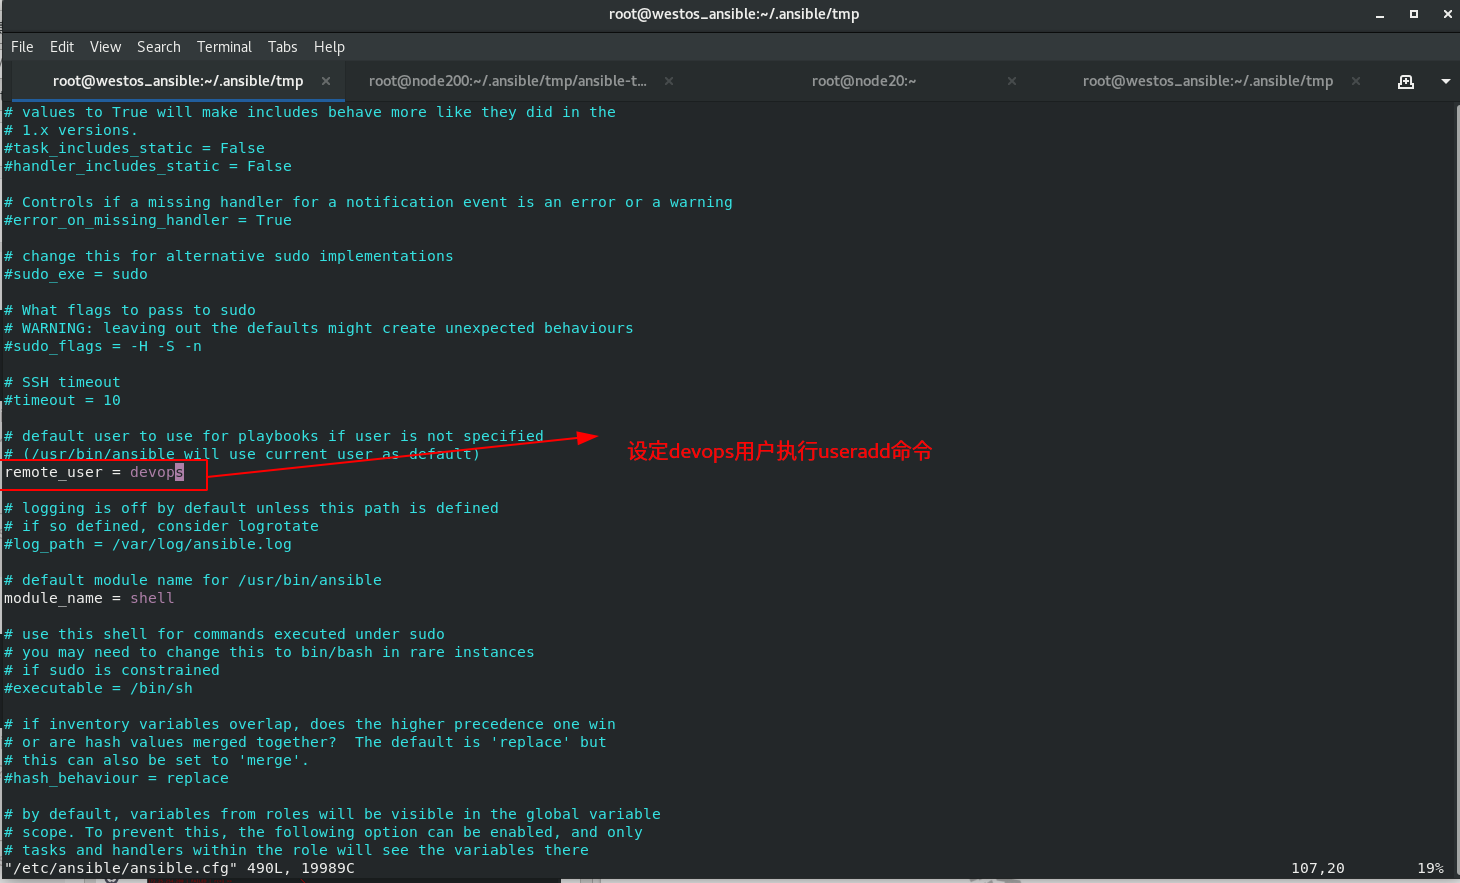Close the first root@westos_ansible tab
The height and width of the screenshot is (883, 1460).
326,81
